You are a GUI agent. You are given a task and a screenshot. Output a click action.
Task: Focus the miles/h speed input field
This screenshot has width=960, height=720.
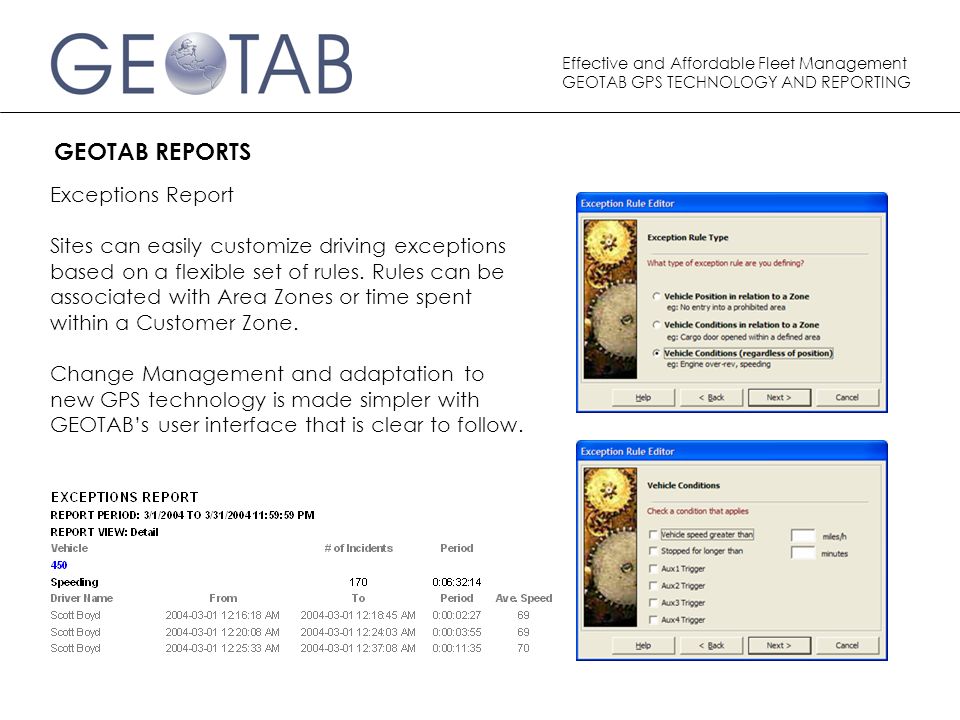coord(803,536)
